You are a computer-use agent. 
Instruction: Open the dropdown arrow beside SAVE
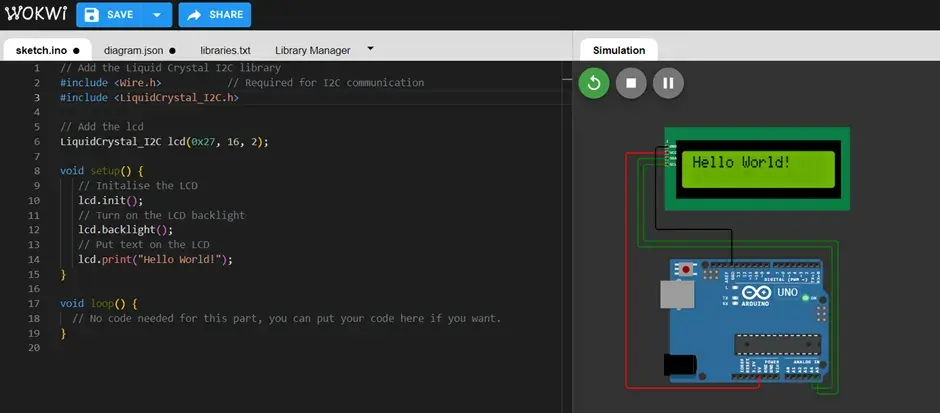point(157,15)
